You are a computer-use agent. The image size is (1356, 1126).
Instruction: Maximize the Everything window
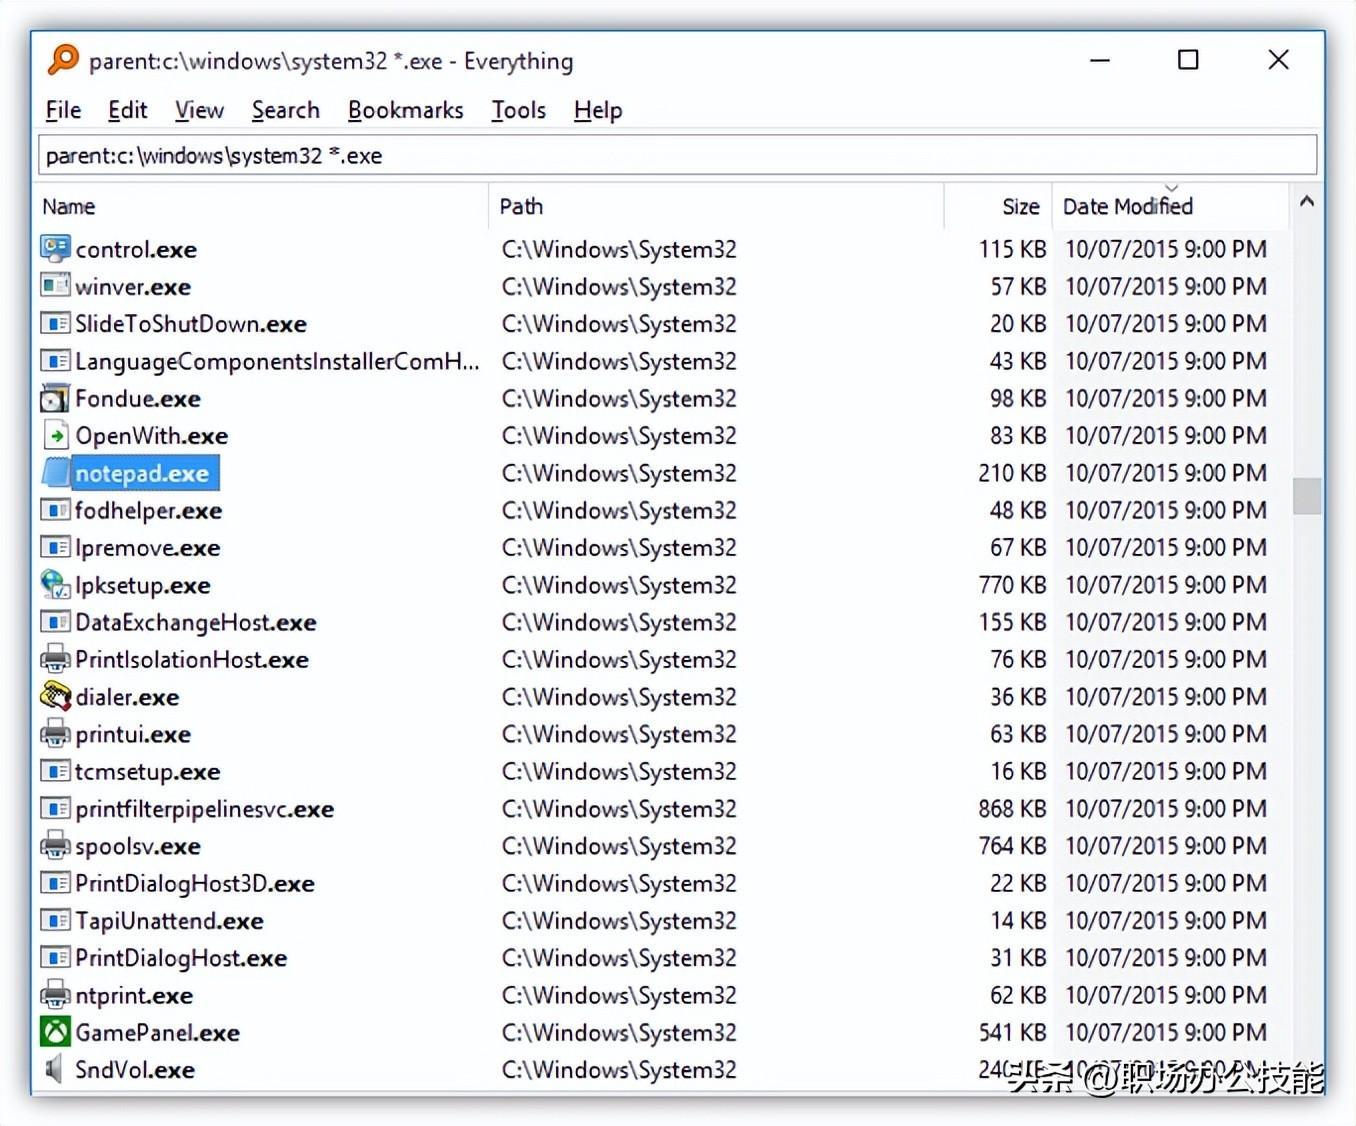(1188, 60)
